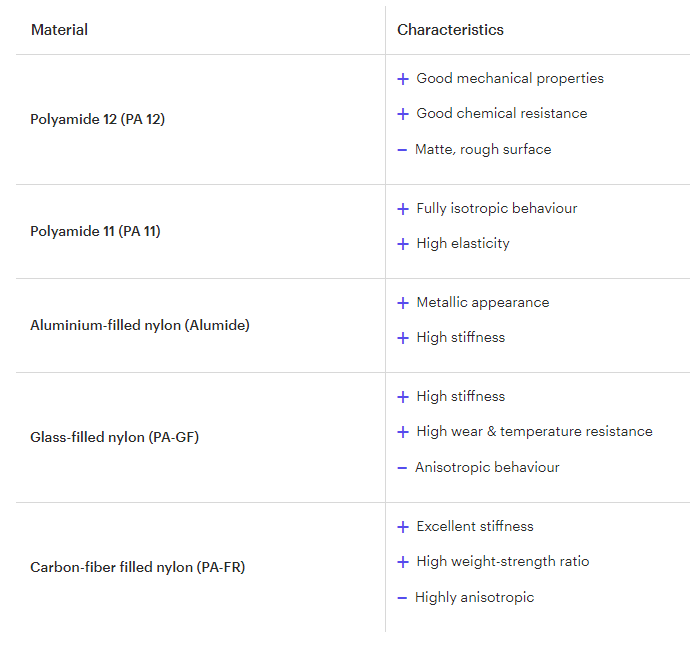
Task: Click Carbon-fiber filled nylon (PA-FR) label
Action: click(137, 567)
